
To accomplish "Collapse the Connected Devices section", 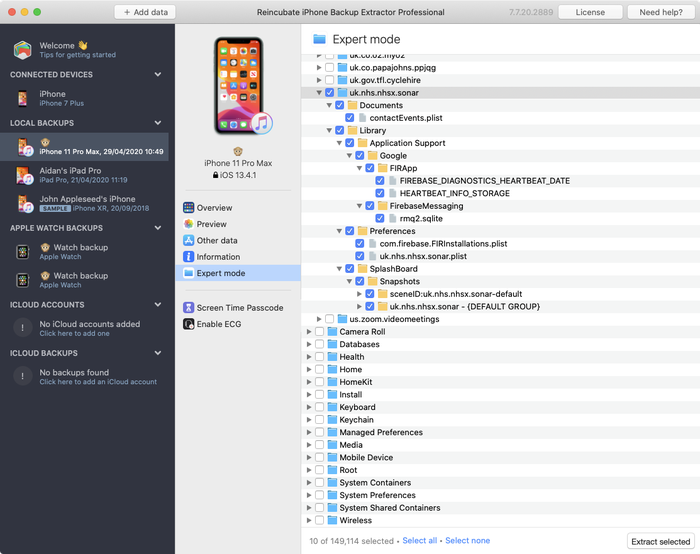I will [158, 74].
